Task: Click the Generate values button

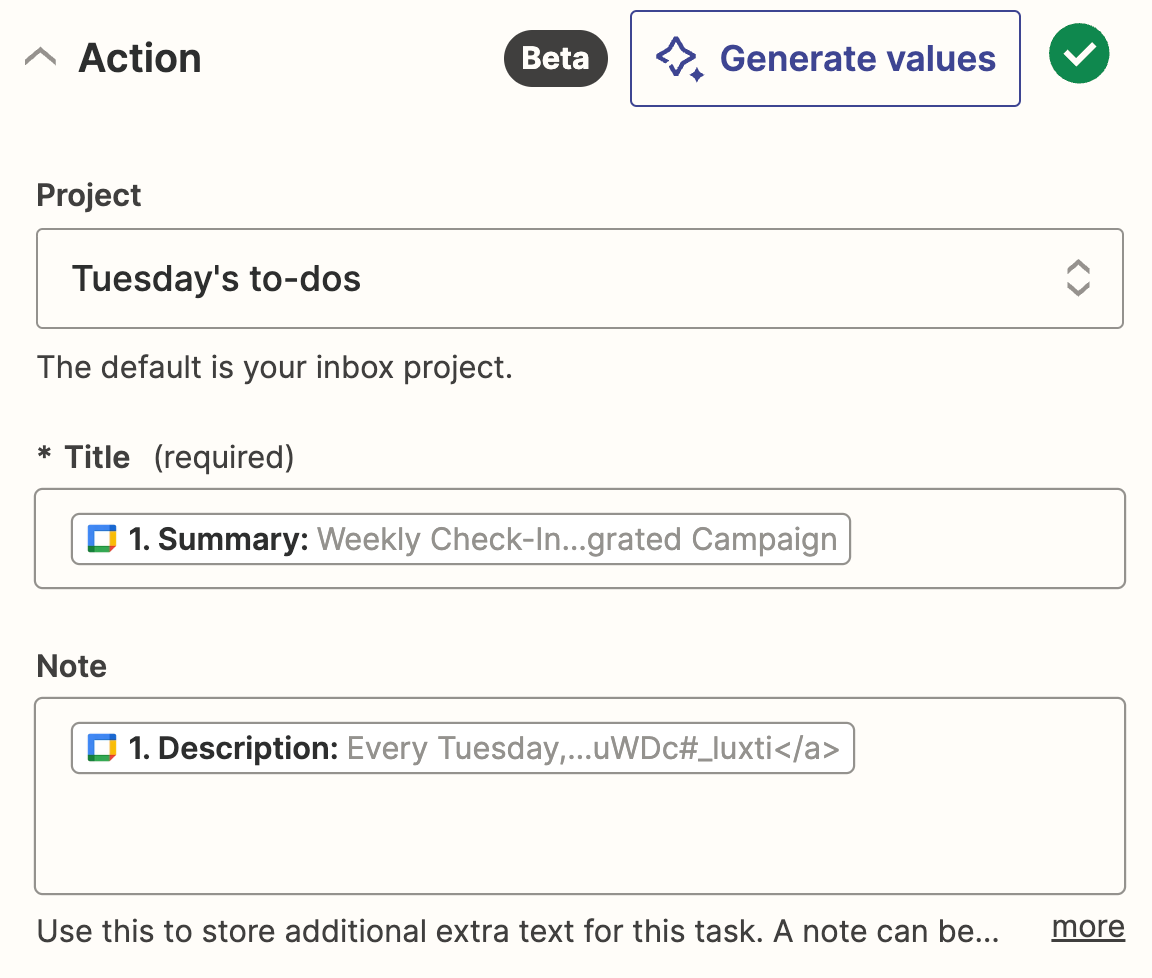Action: pos(825,59)
